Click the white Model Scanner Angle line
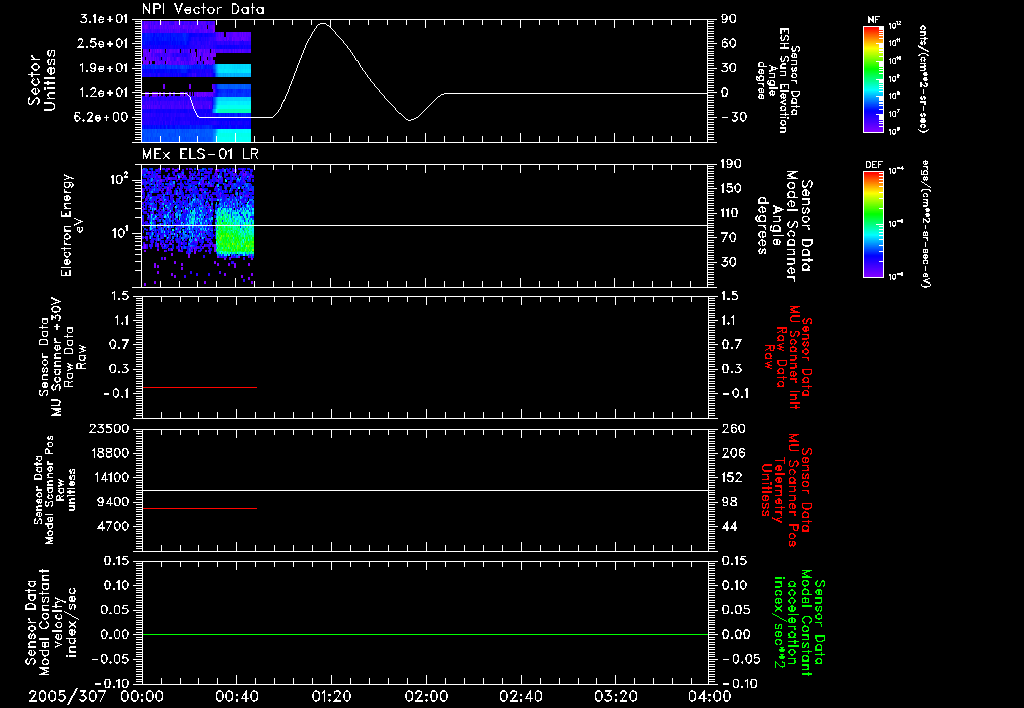The image size is (1024, 708). (424, 225)
